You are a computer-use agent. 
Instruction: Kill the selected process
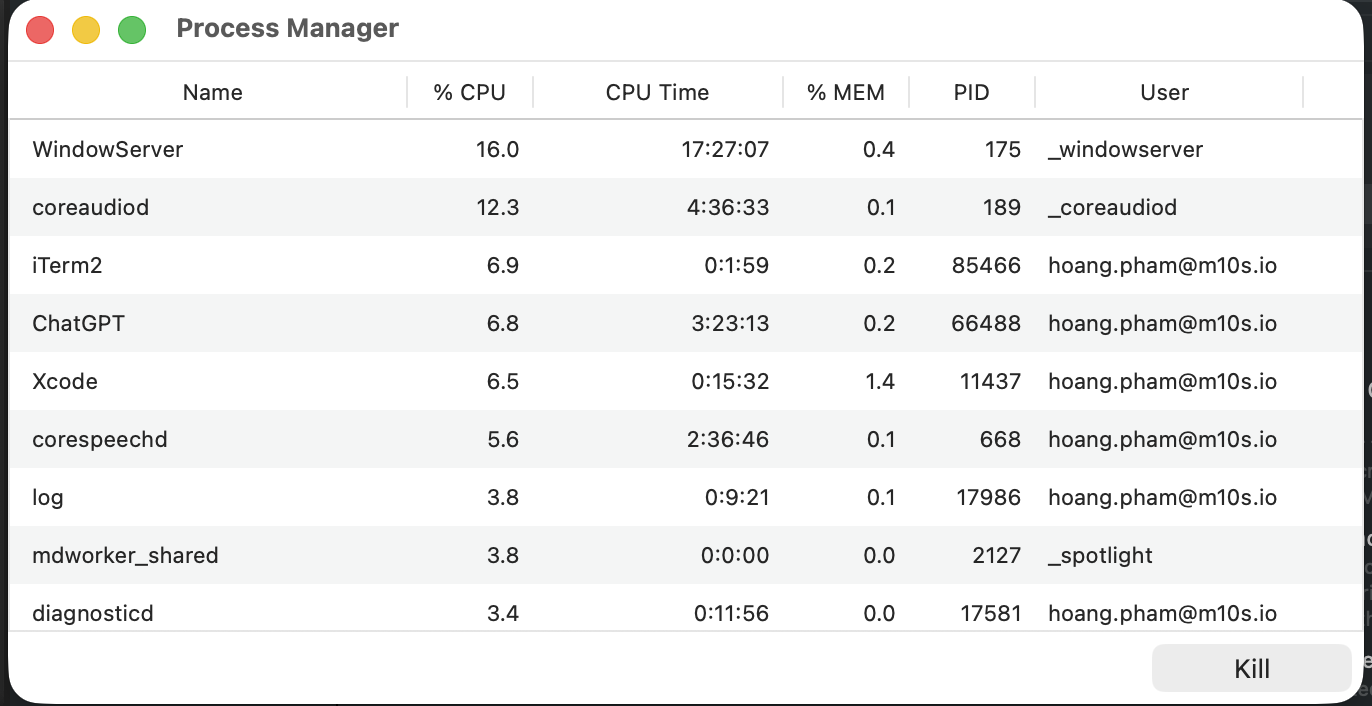pos(1251,668)
